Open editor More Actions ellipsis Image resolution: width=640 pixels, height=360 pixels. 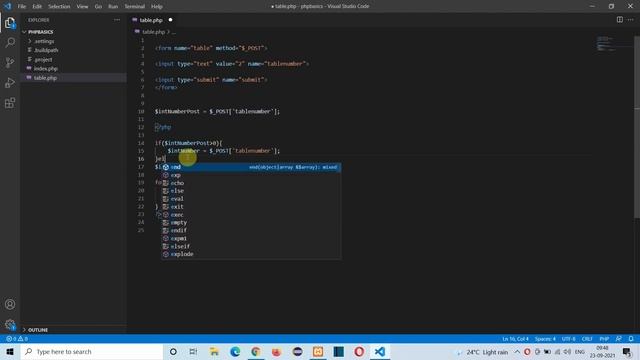[631, 20]
